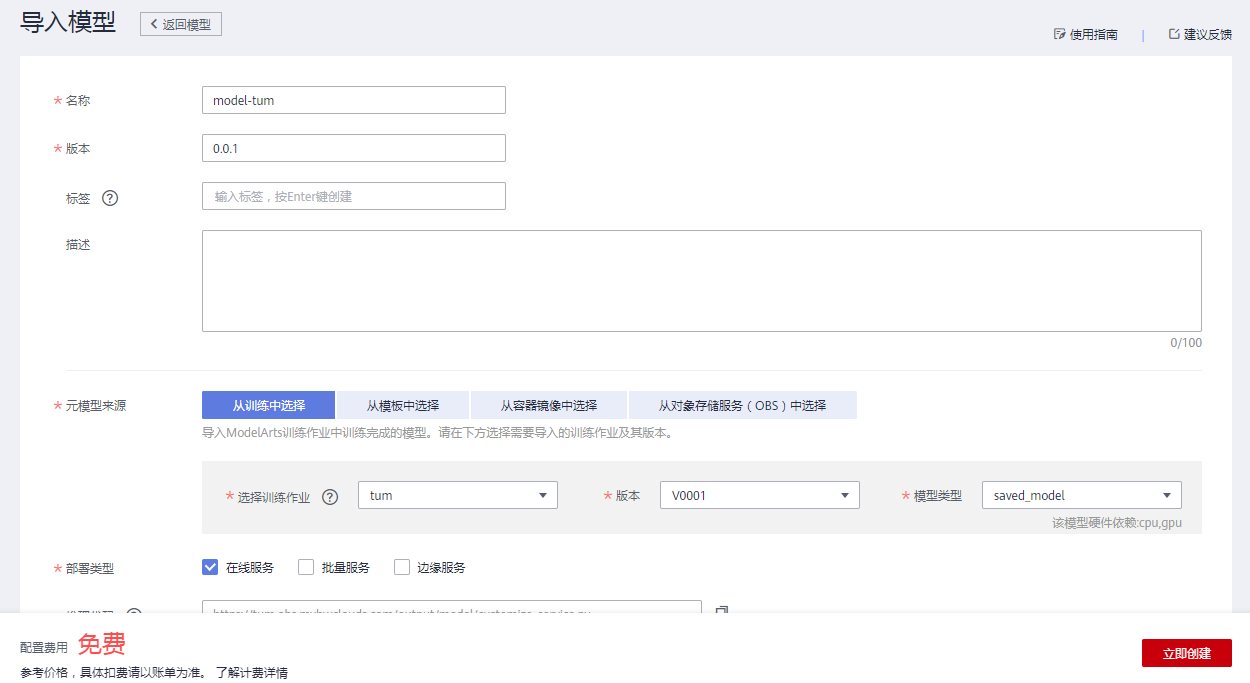1250x683 pixels.
Task: Click the partially hidden URL input field
Action: (452, 607)
